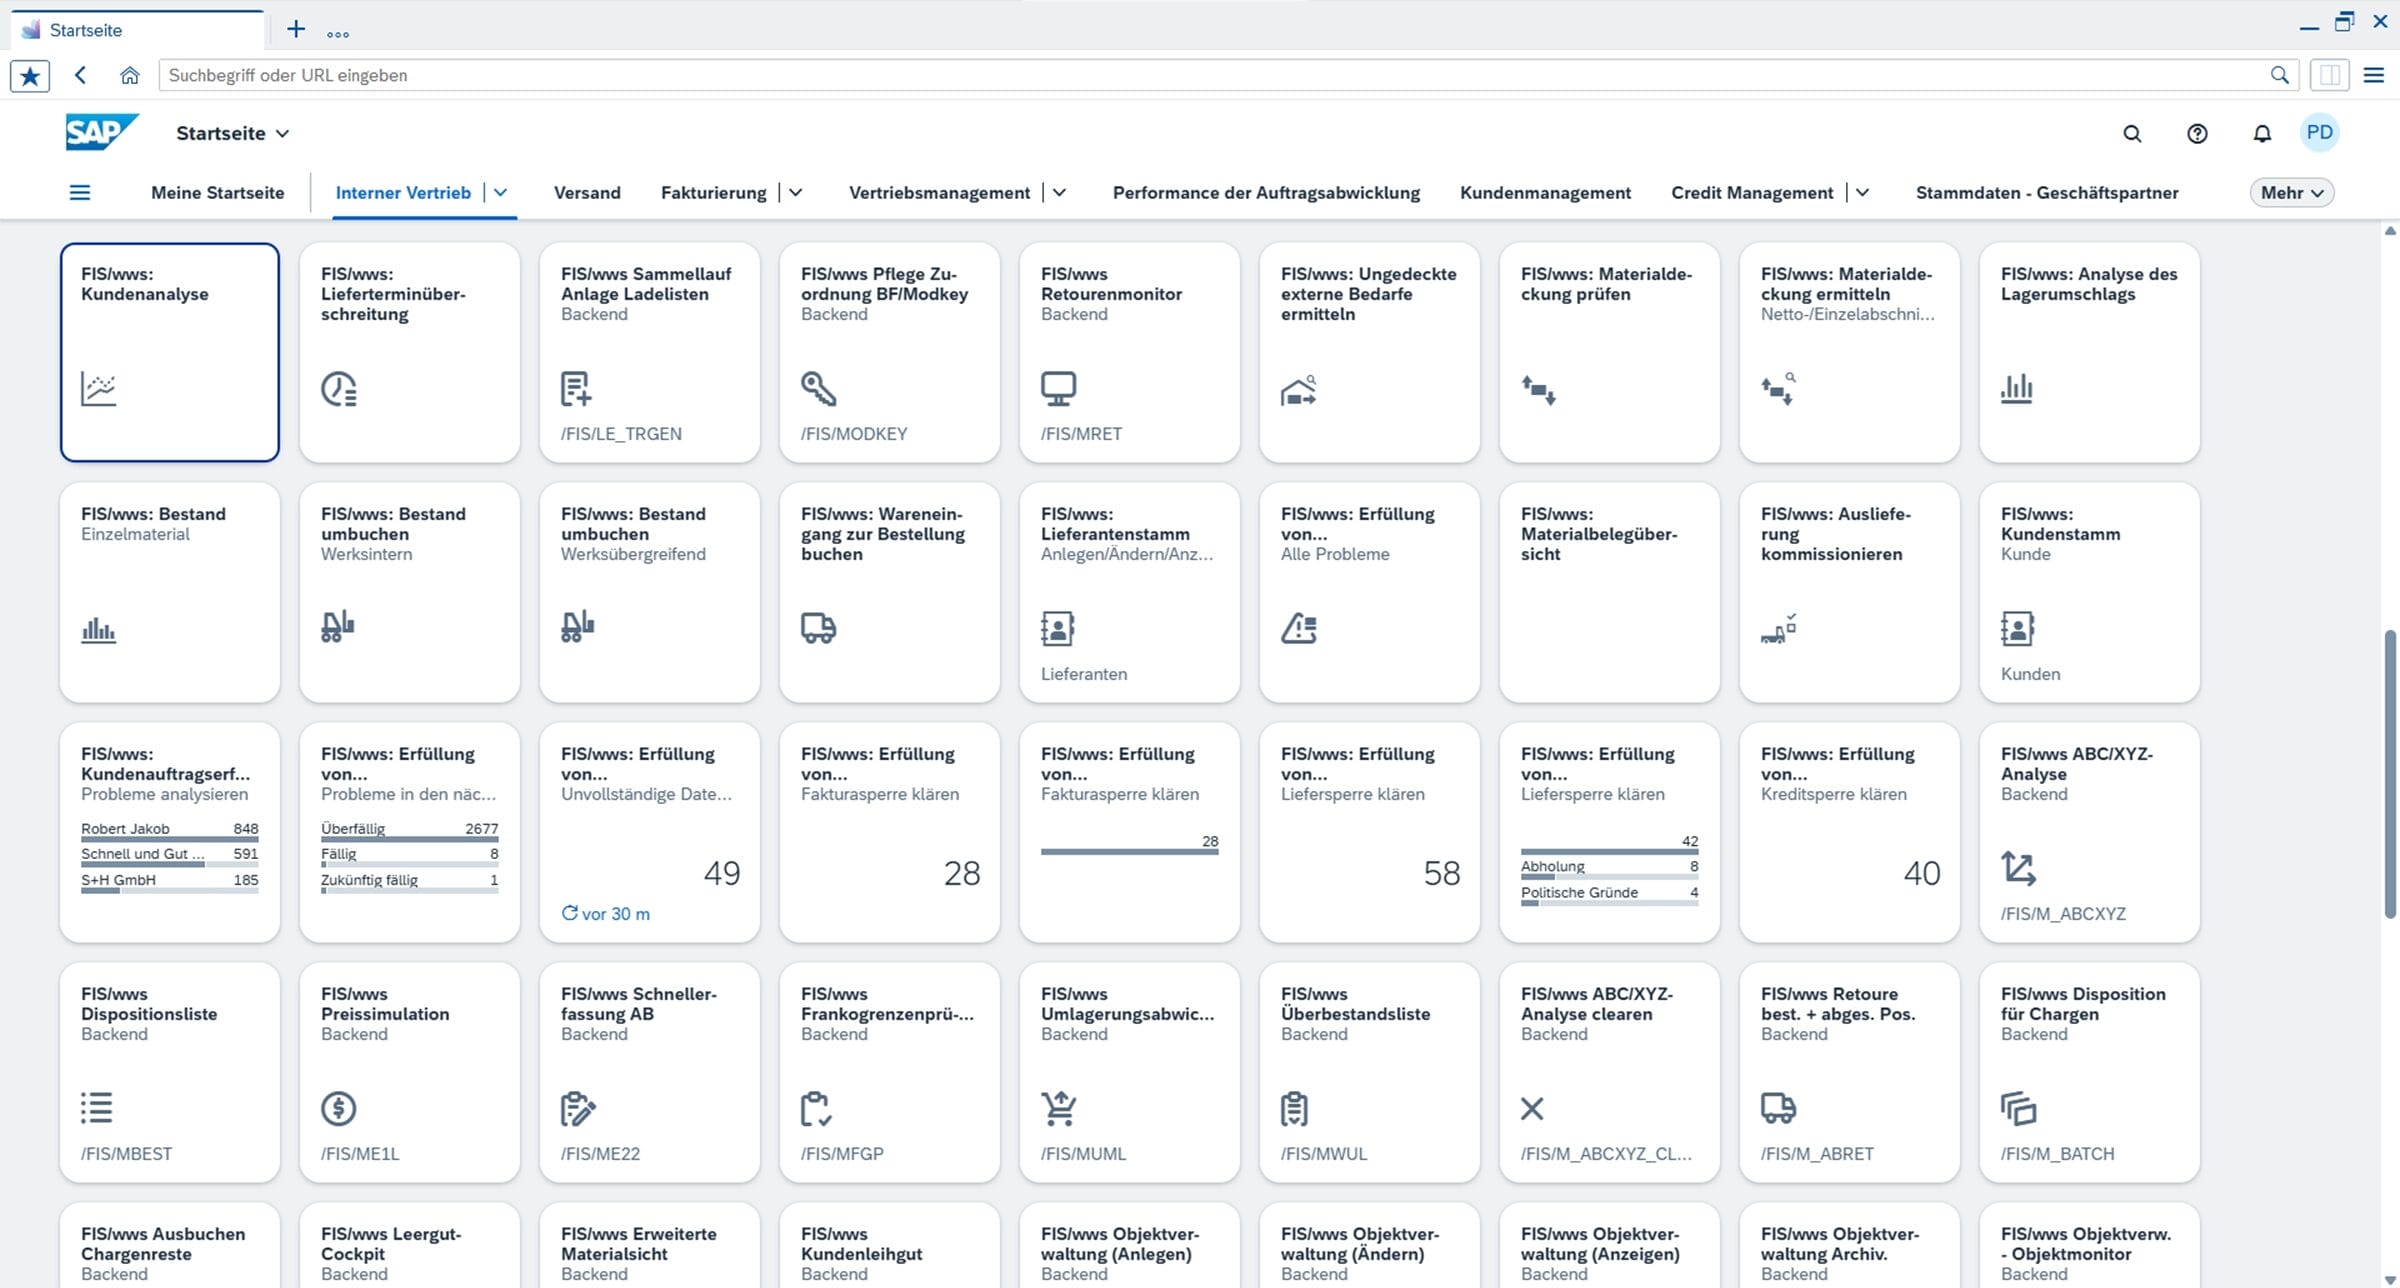Click the contact book icon on Kundenstamm tile

pyautogui.click(x=2017, y=628)
